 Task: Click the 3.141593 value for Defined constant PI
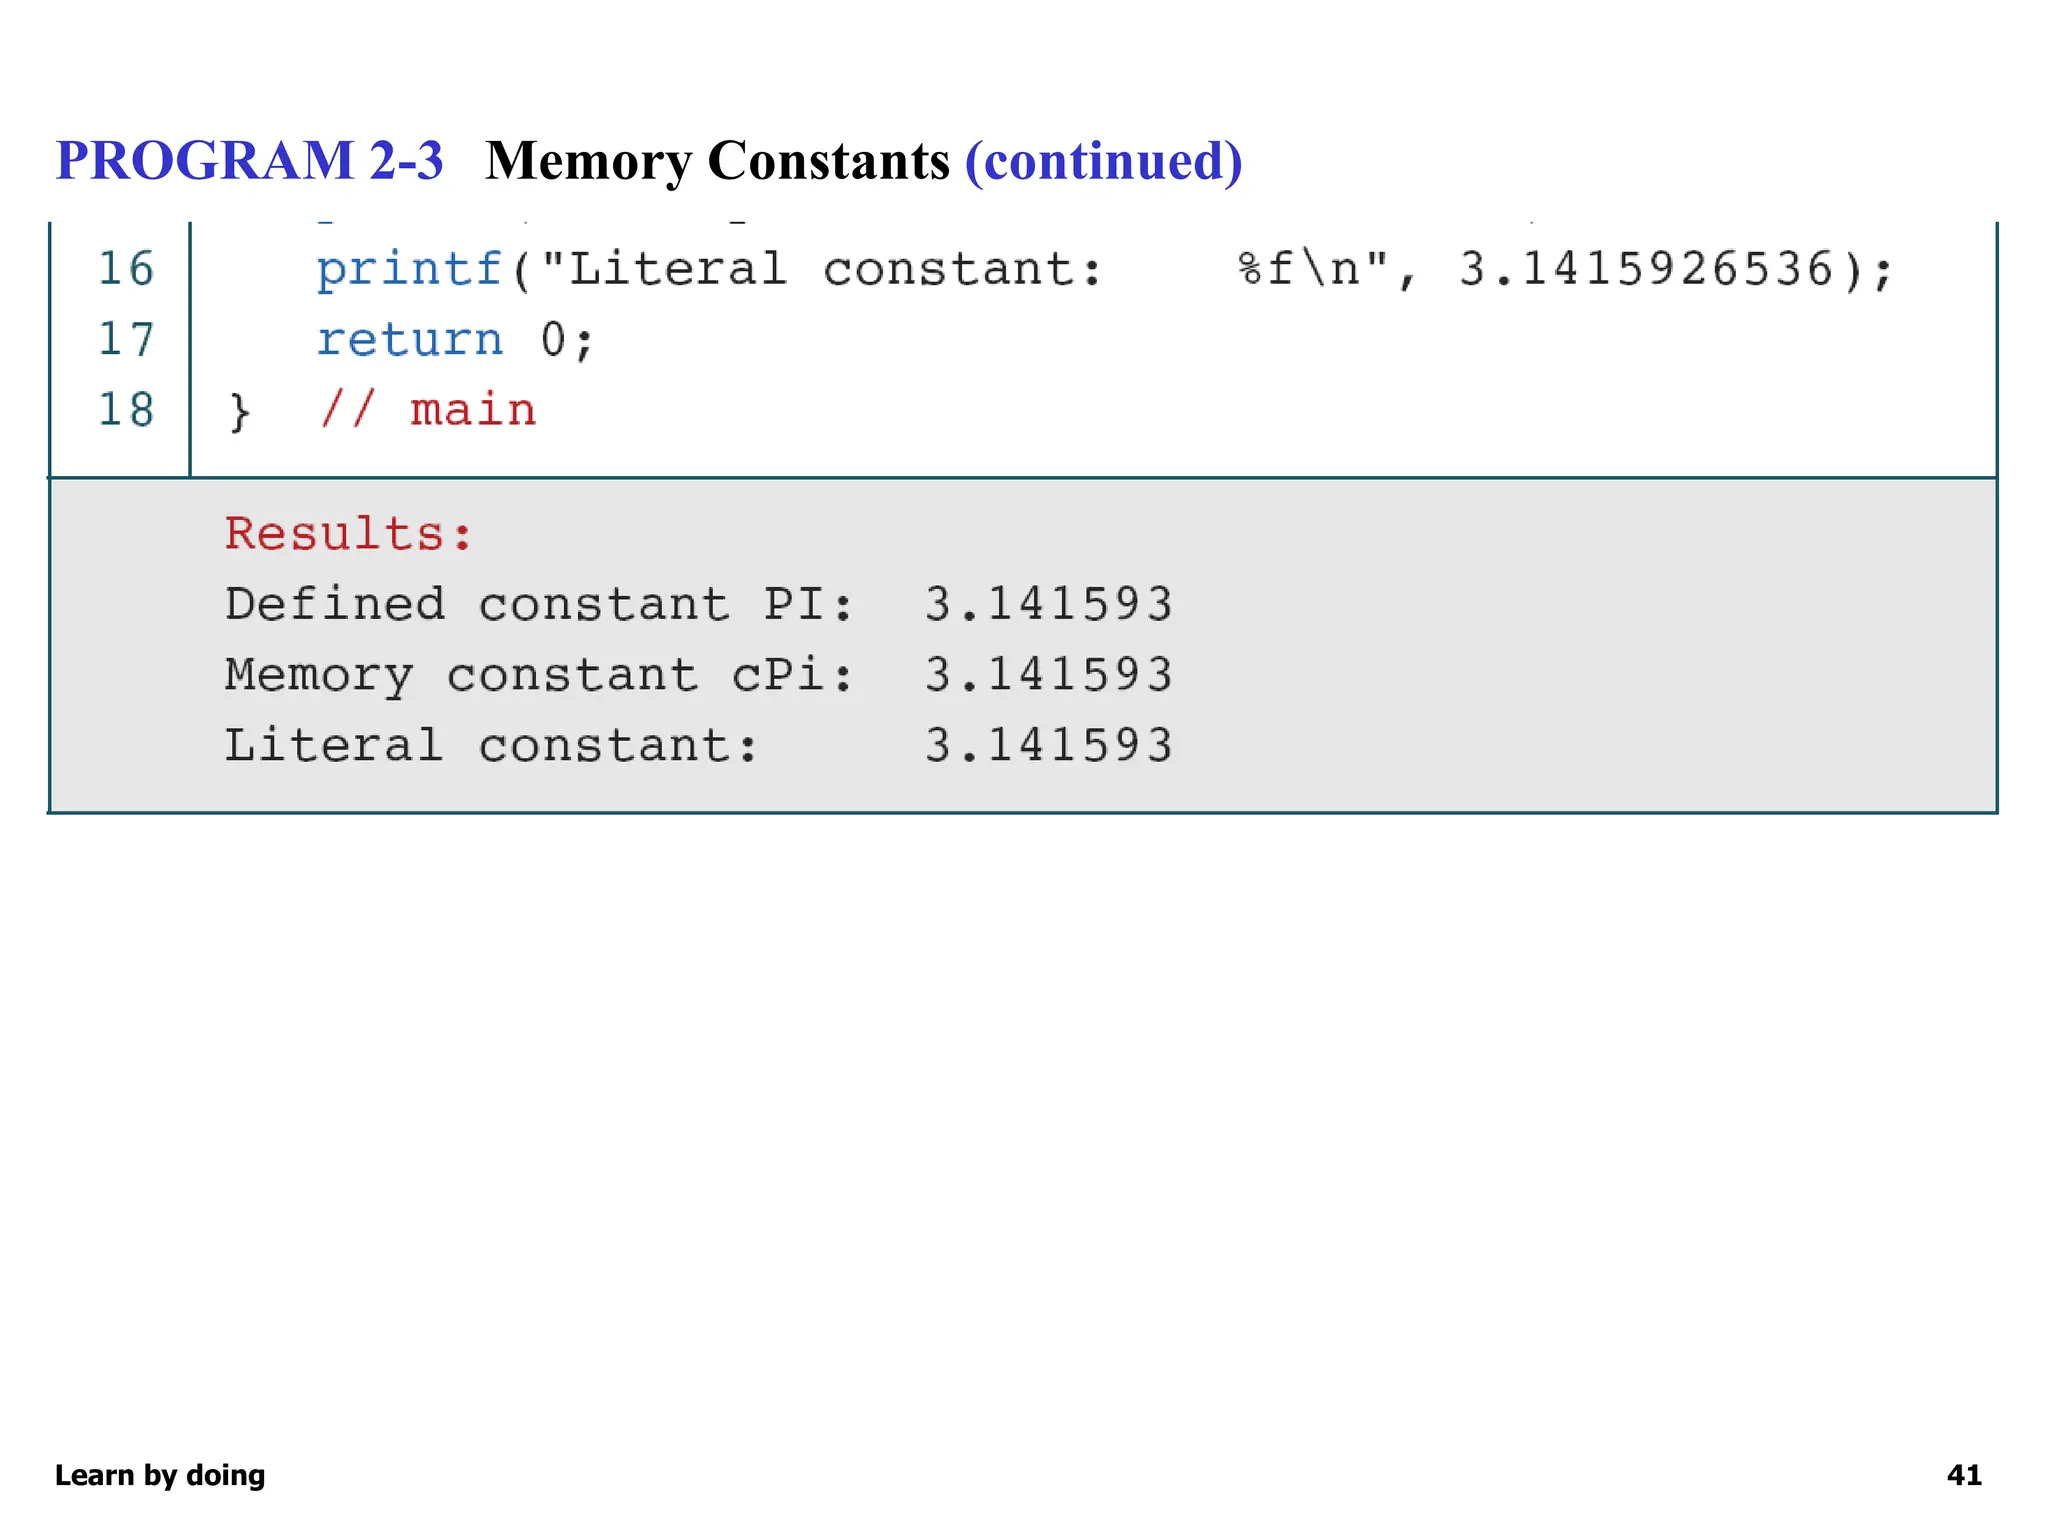click(x=1048, y=604)
